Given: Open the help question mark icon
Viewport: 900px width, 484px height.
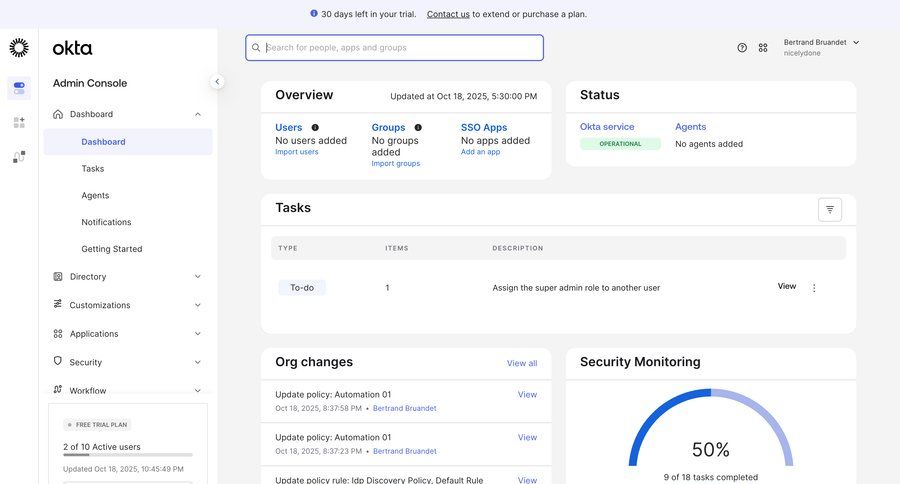Looking at the screenshot, I should 742,48.
